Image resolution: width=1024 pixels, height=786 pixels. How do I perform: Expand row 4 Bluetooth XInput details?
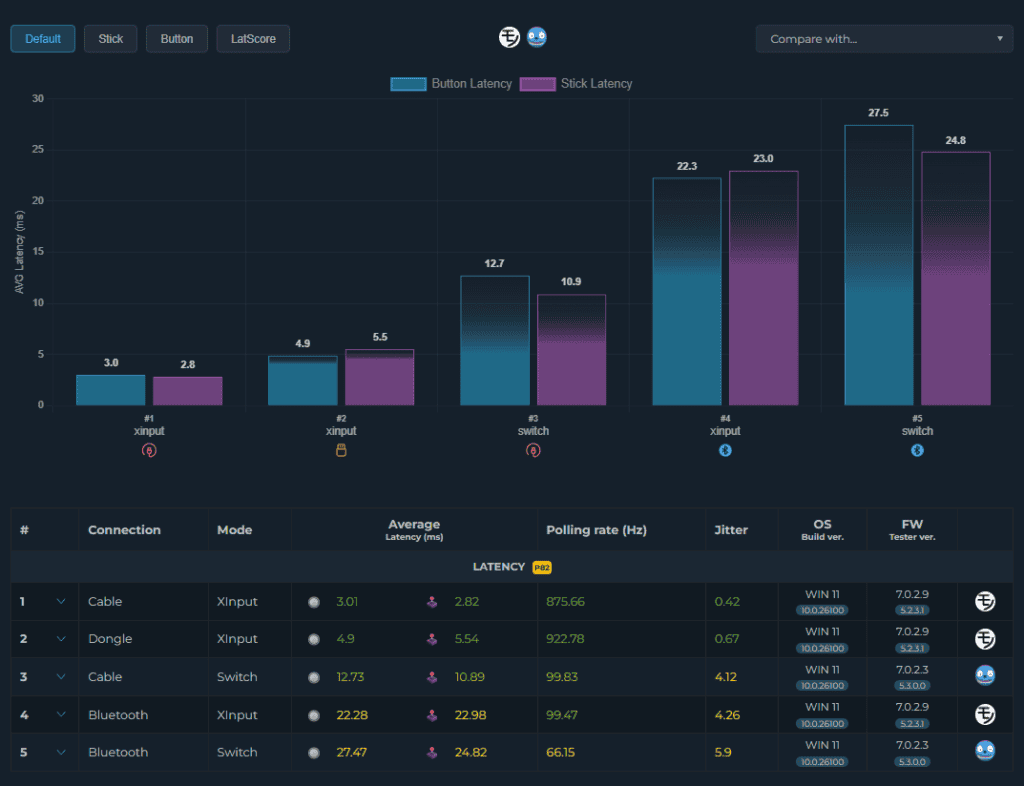point(61,715)
